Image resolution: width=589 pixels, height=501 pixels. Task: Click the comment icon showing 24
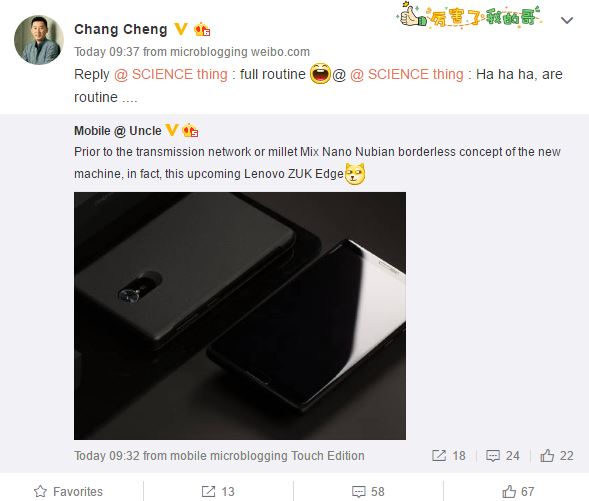coord(492,456)
